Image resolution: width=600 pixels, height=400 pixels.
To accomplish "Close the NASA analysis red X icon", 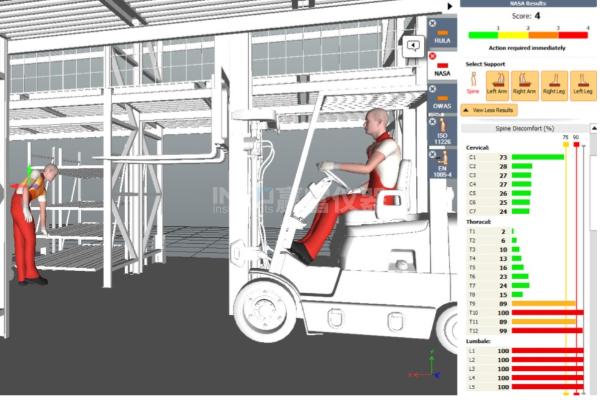I will [x=433, y=56].
